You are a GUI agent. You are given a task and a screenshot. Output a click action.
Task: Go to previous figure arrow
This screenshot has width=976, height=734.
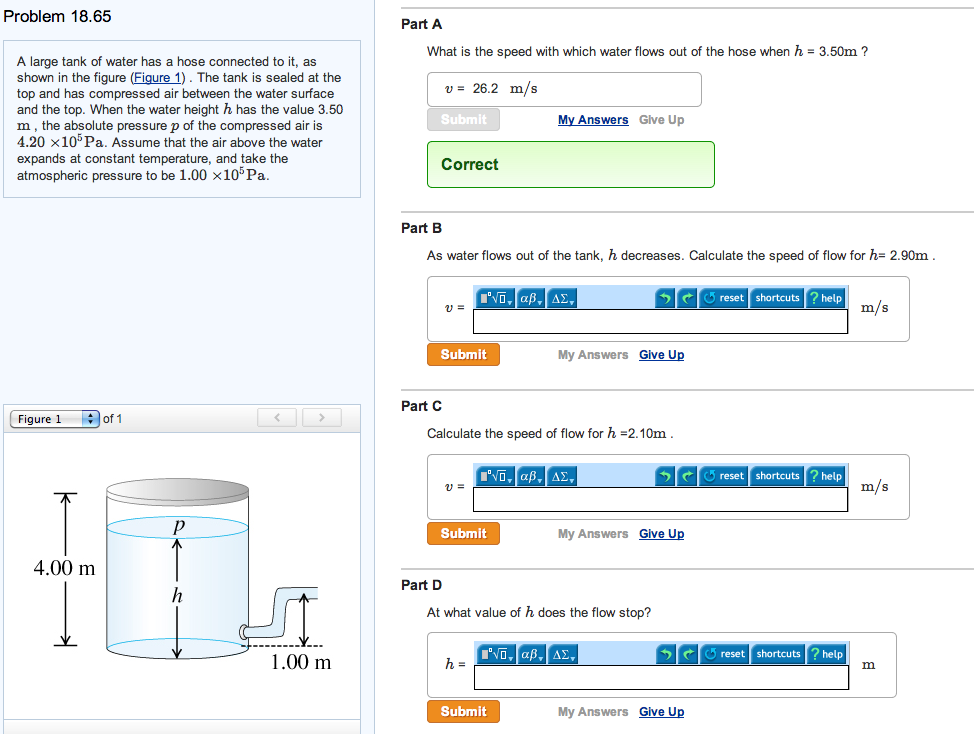pyautogui.click(x=278, y=418)
